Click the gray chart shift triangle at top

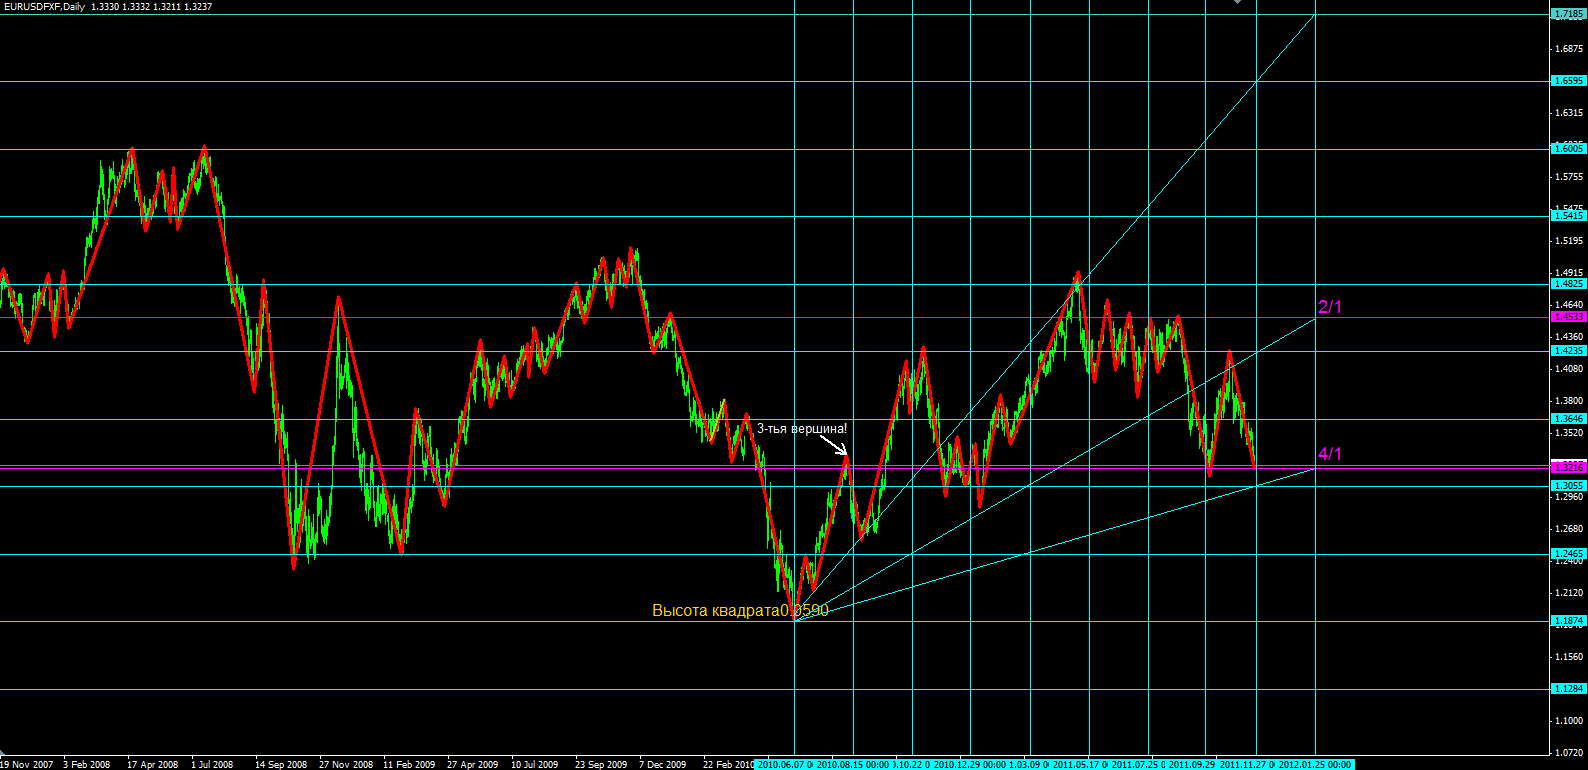click(1238, 3)
